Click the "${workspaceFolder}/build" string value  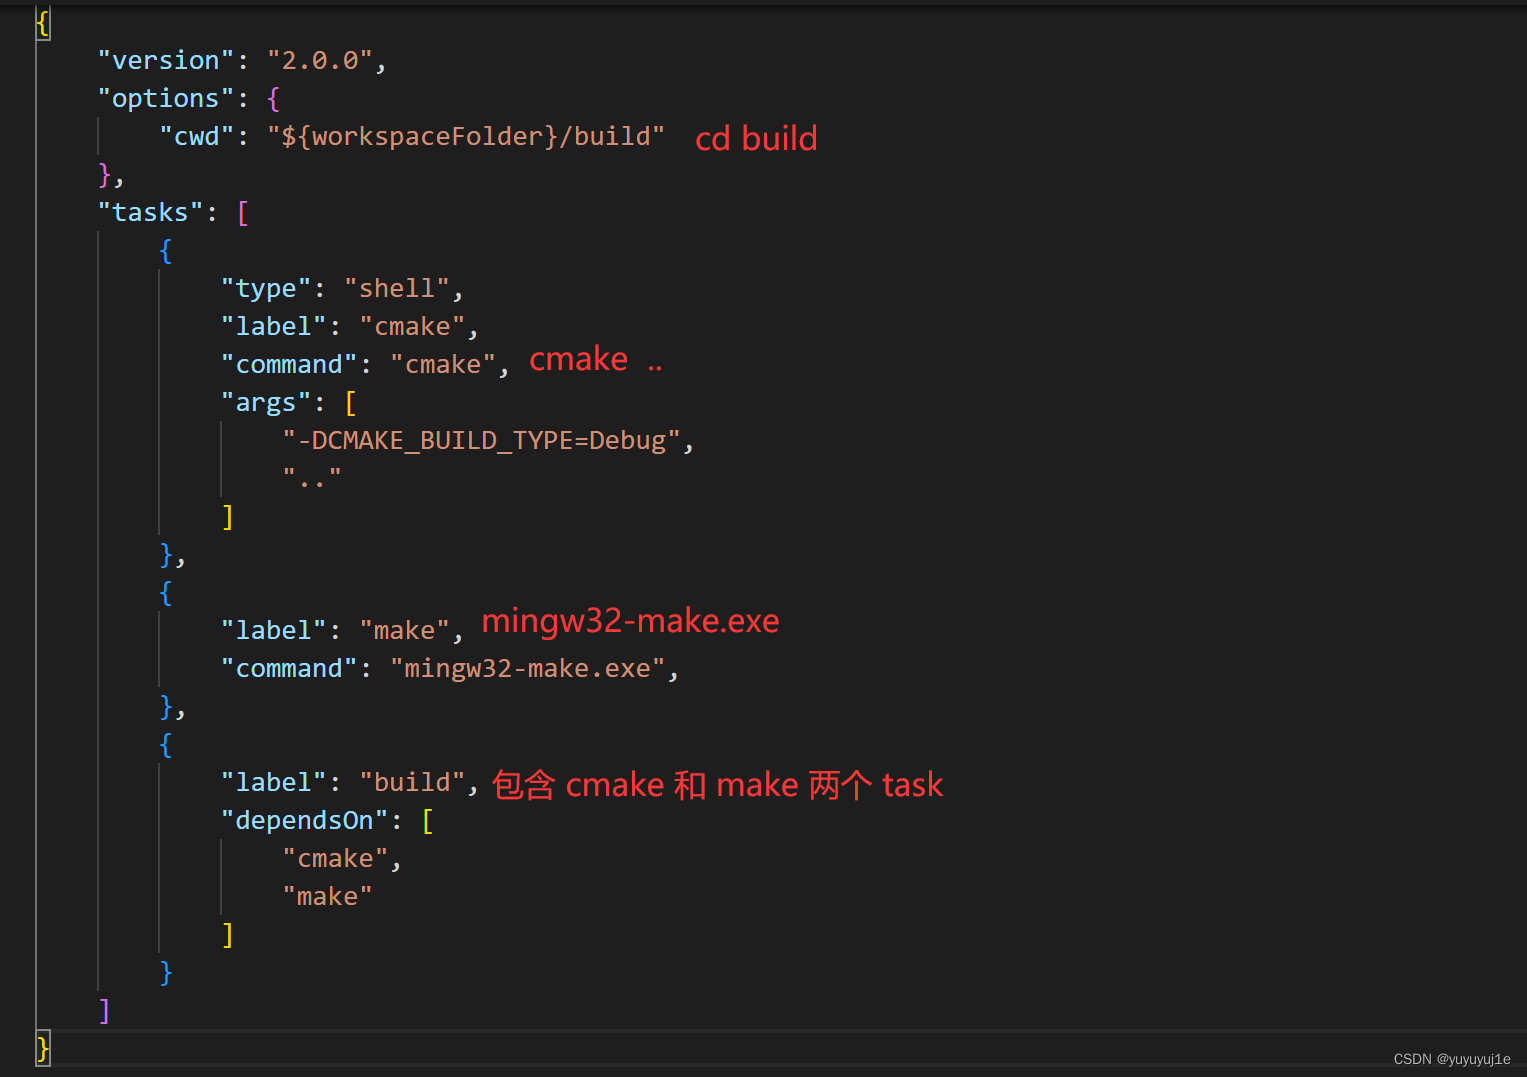tap(466, 136)
